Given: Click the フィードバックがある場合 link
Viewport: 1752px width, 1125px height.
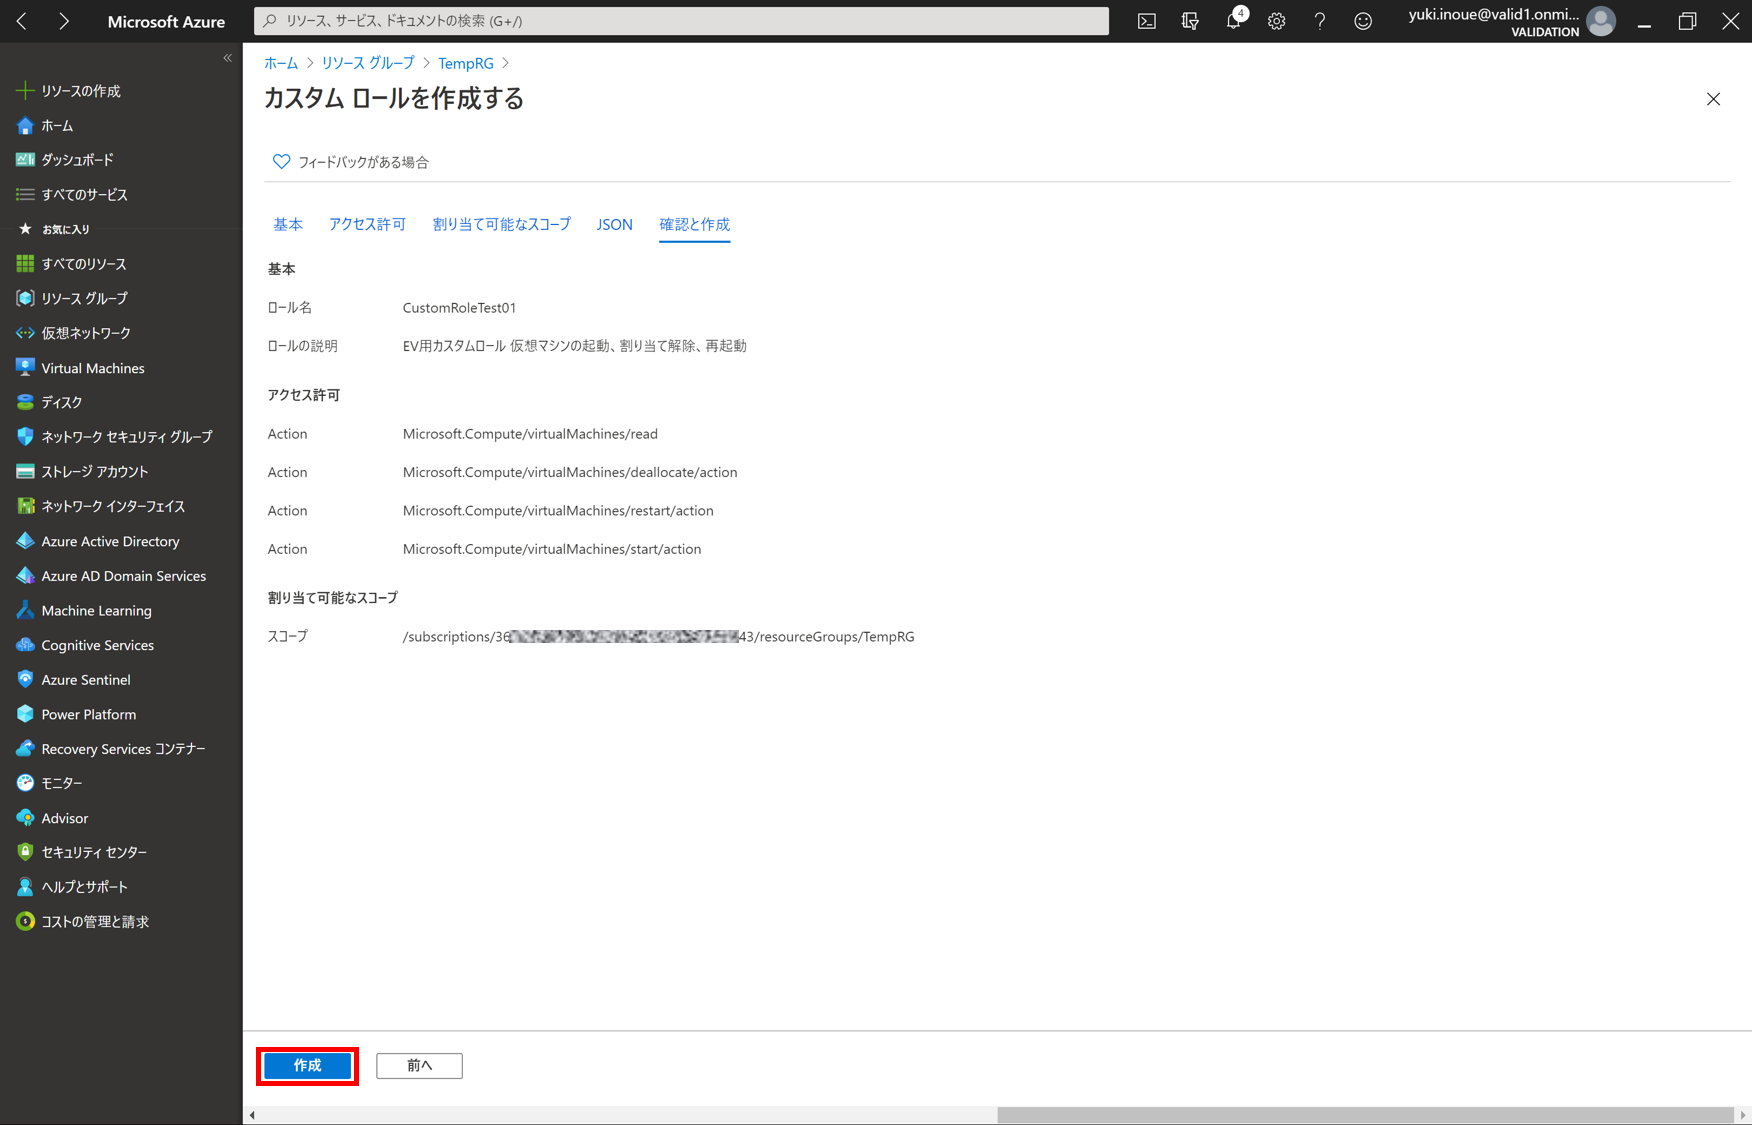Looking at the screenshot, I should [x=351, y=162].
